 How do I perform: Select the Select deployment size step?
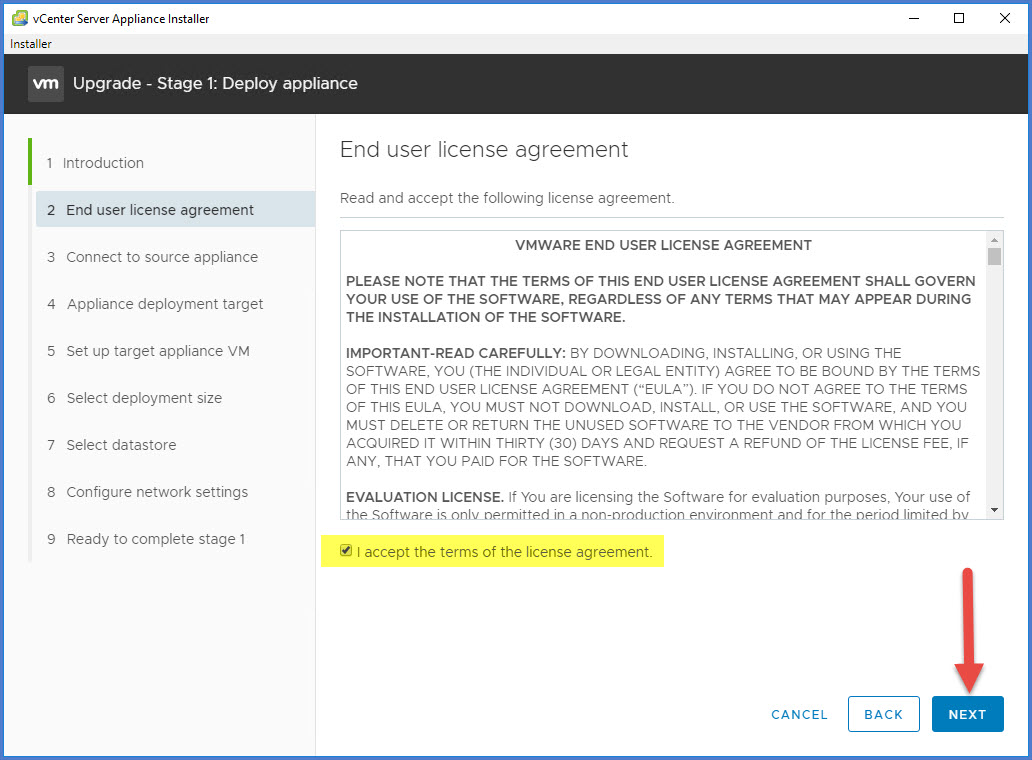coord(144,398)
